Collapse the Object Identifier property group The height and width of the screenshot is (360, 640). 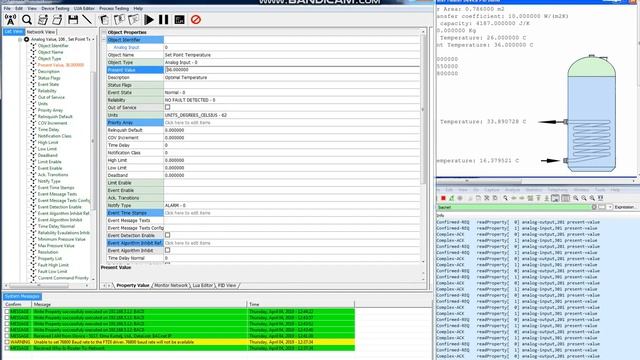tap(104, 40)
